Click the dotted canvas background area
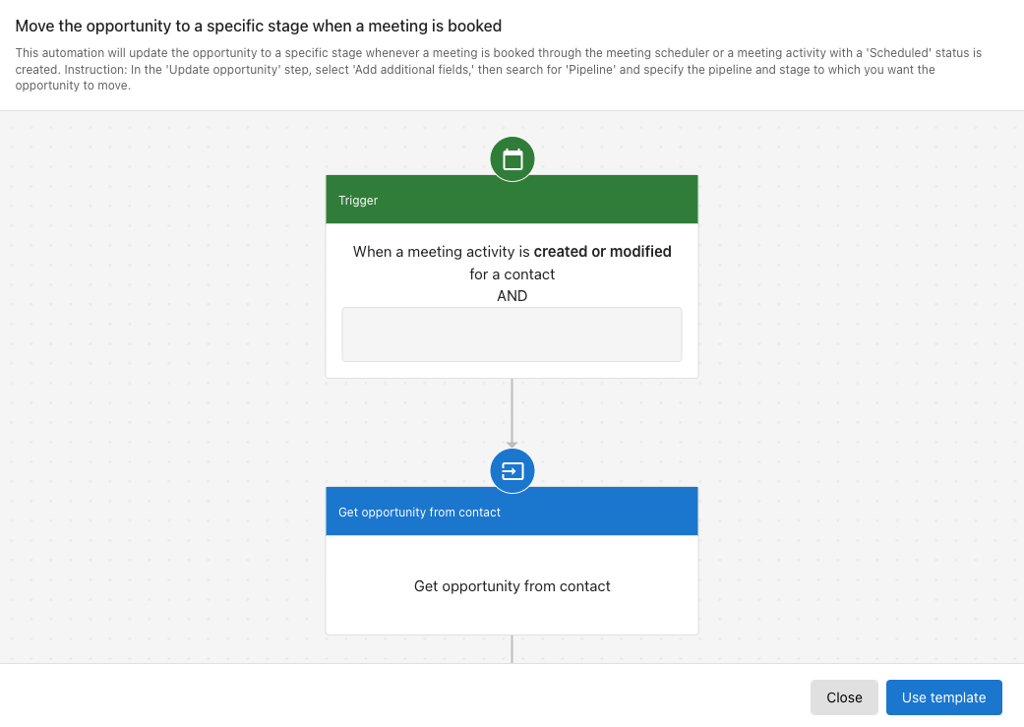 (150, 400)
